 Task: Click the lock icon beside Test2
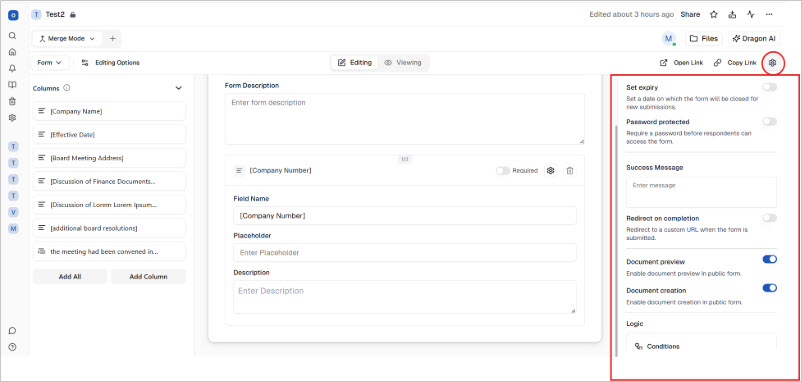coord(73,15)
